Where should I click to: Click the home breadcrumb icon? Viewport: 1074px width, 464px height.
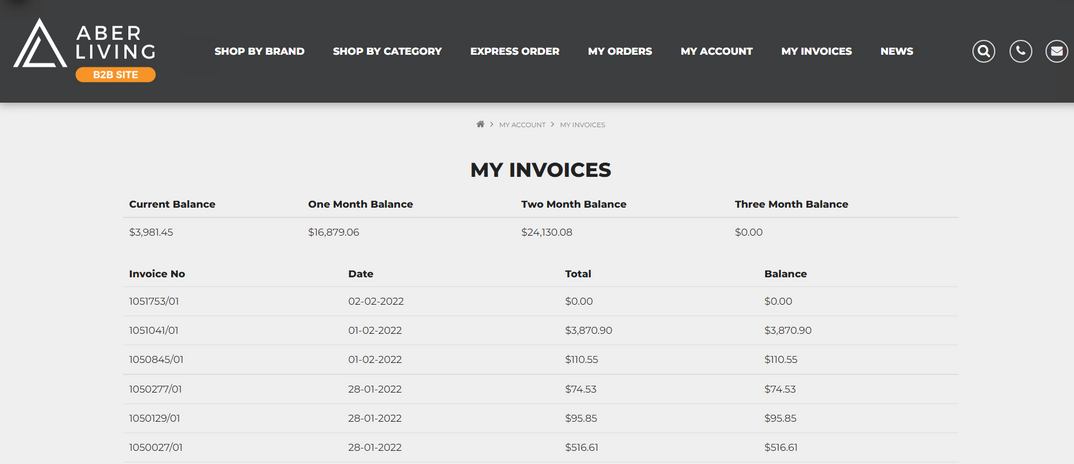[x=480, y=124]
